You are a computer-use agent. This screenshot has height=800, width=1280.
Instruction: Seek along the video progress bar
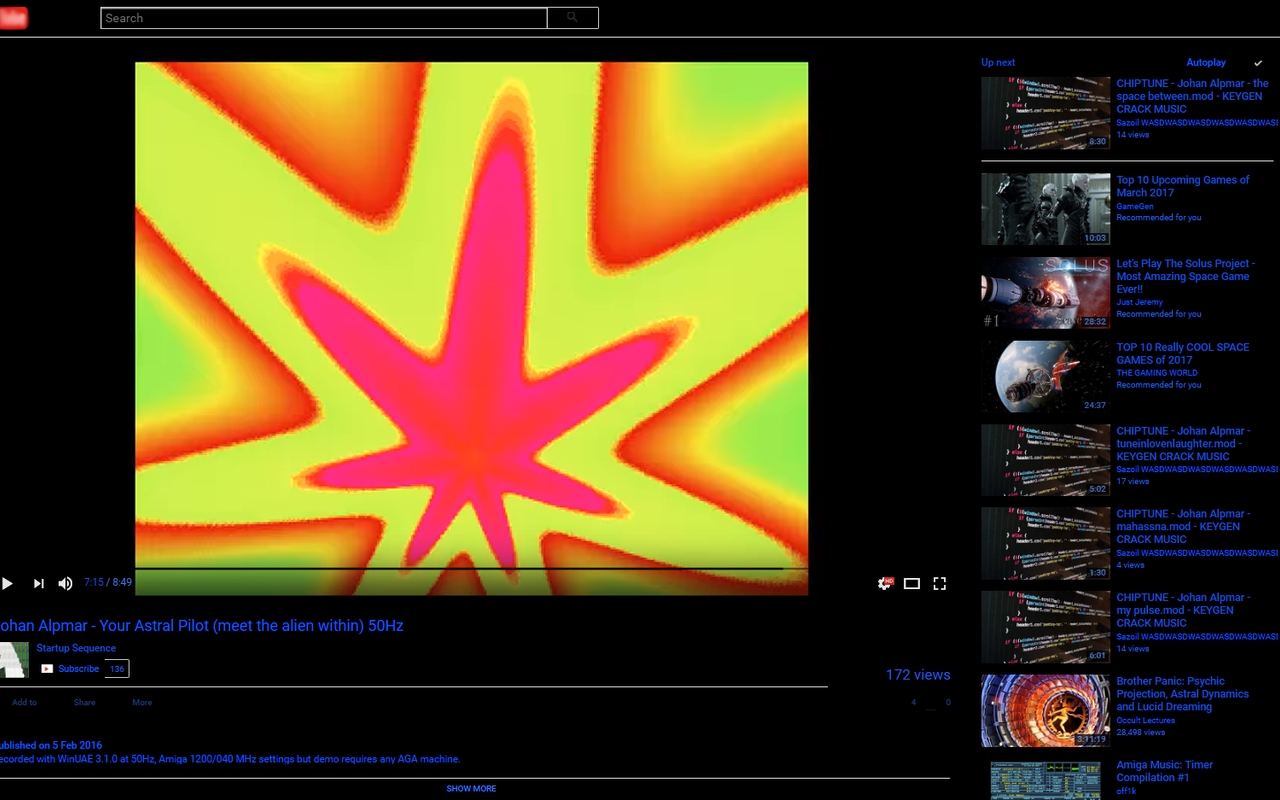pyautogui.click(x=471, y=569)
